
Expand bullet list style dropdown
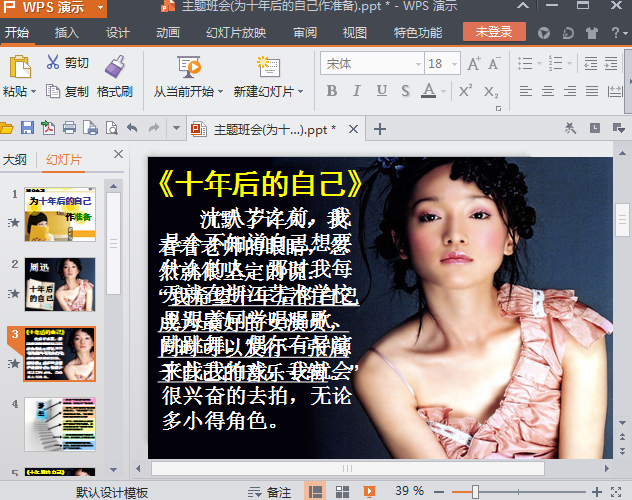point(539,63)
